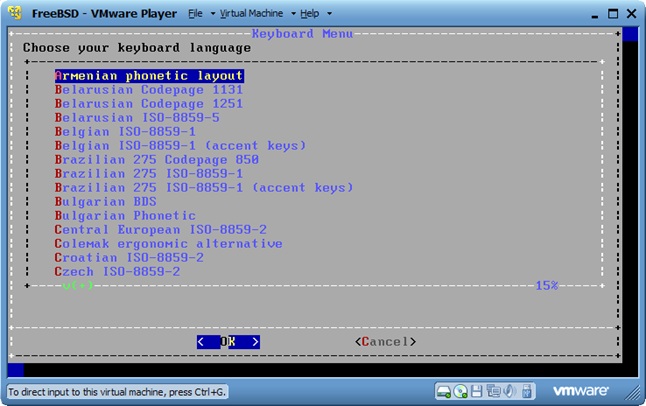Click the vmware logo in status bar
The width and height of the screenshot is (646, 406).
(583, 391)
